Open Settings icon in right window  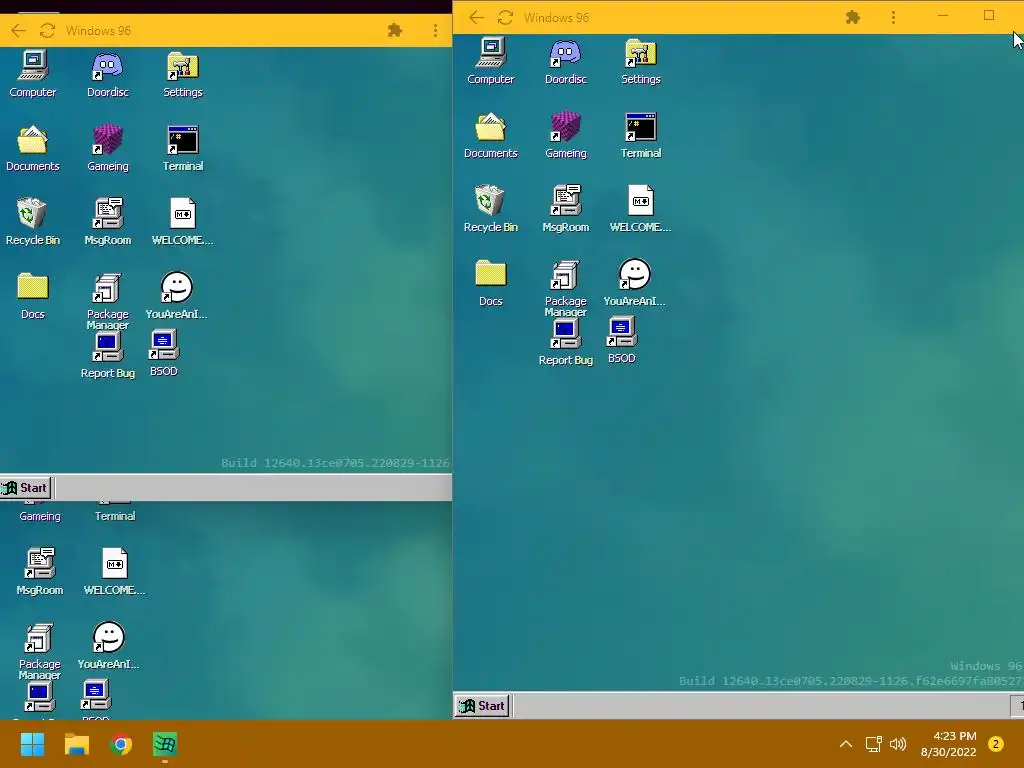tap(641, 61)
